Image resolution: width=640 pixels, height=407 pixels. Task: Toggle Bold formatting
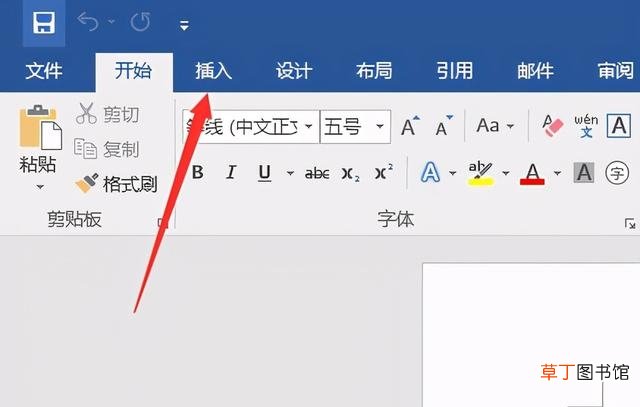[198, 173]
